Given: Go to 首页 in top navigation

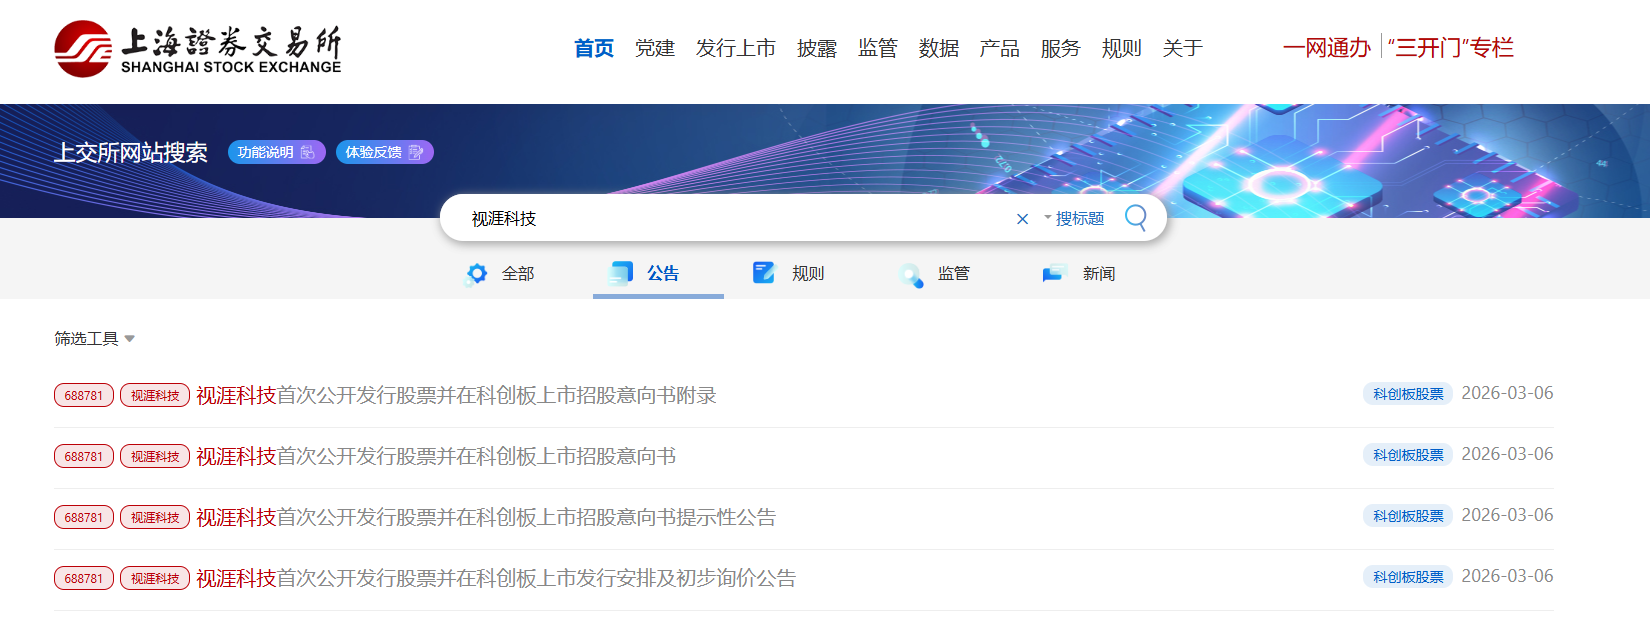Looking at the screenshot, I should pos(594,48).
